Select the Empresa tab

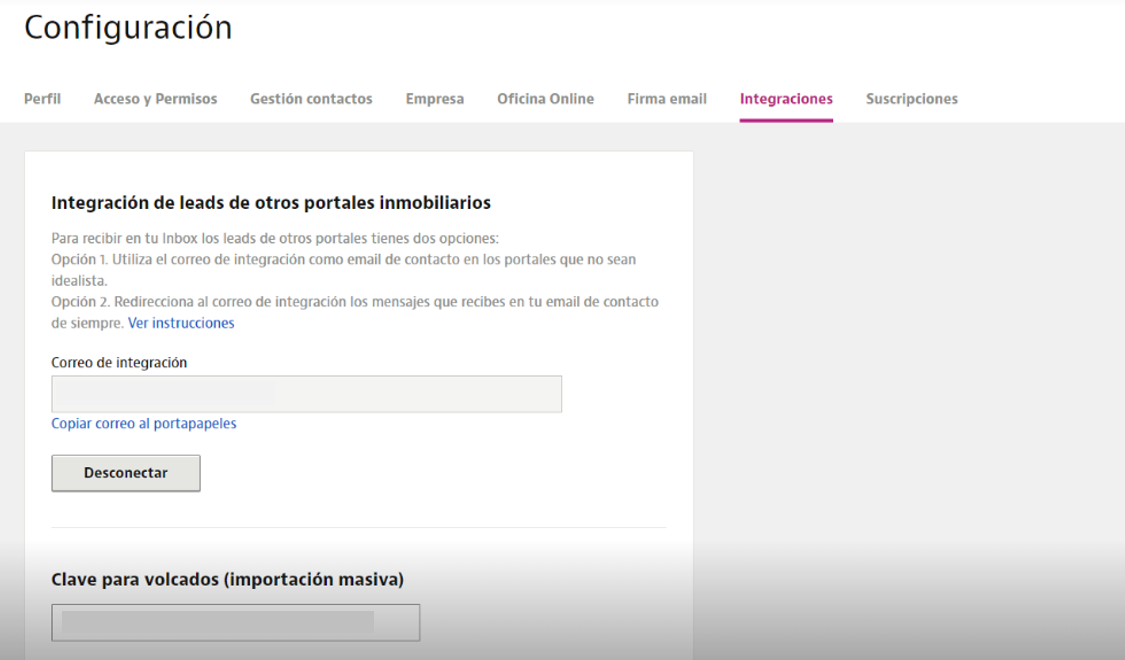[434, 99]
